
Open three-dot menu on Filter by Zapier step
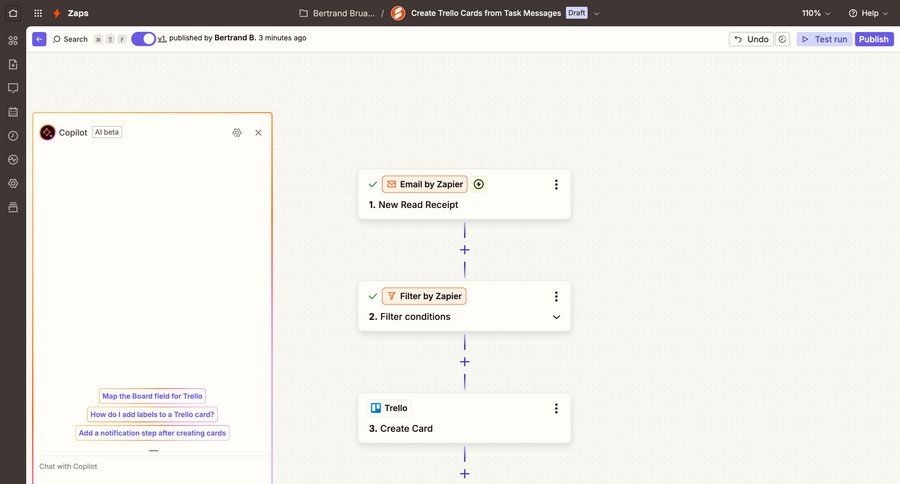click(x=556, y=296)
